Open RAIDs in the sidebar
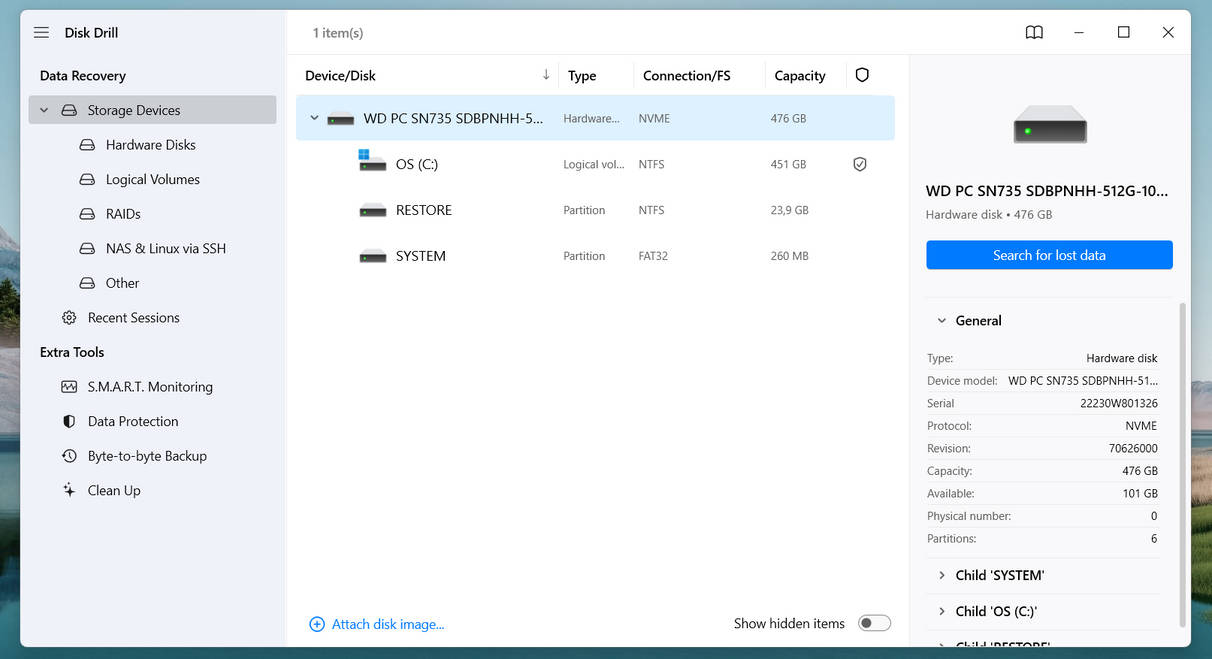1212x659 pixels. click(123, 214)
